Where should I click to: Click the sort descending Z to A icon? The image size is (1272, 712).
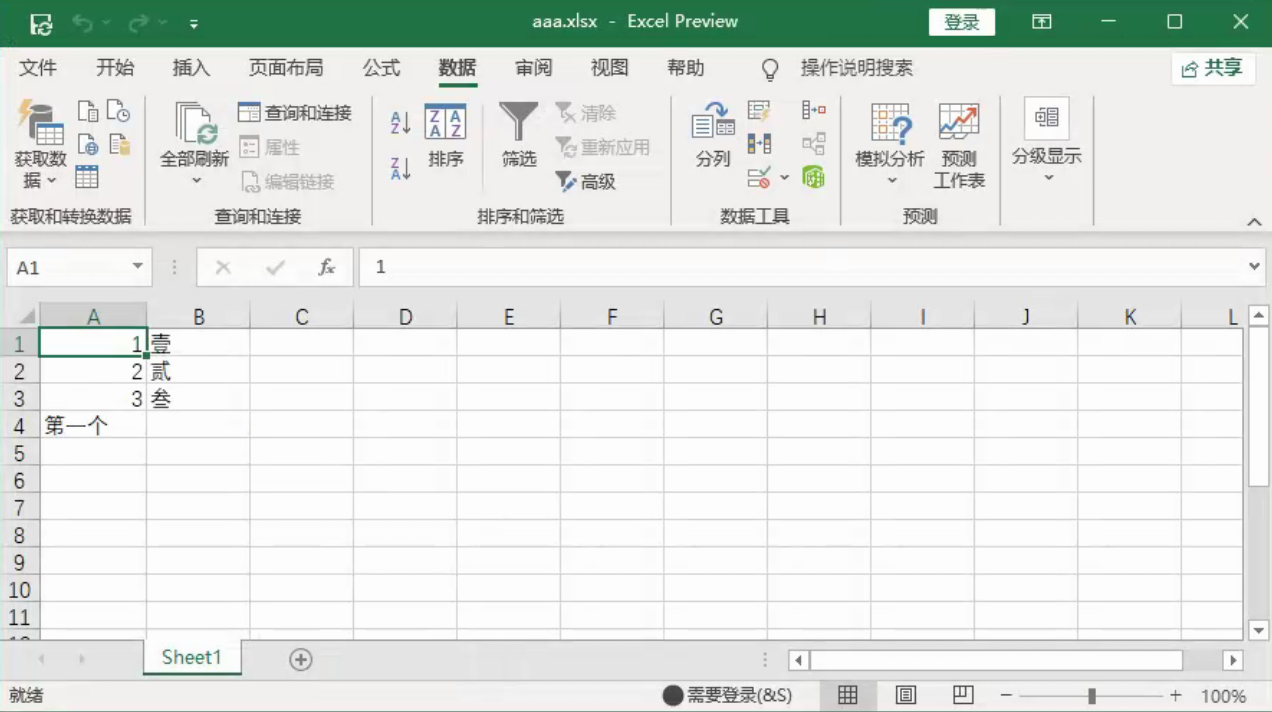coord(400,168)
